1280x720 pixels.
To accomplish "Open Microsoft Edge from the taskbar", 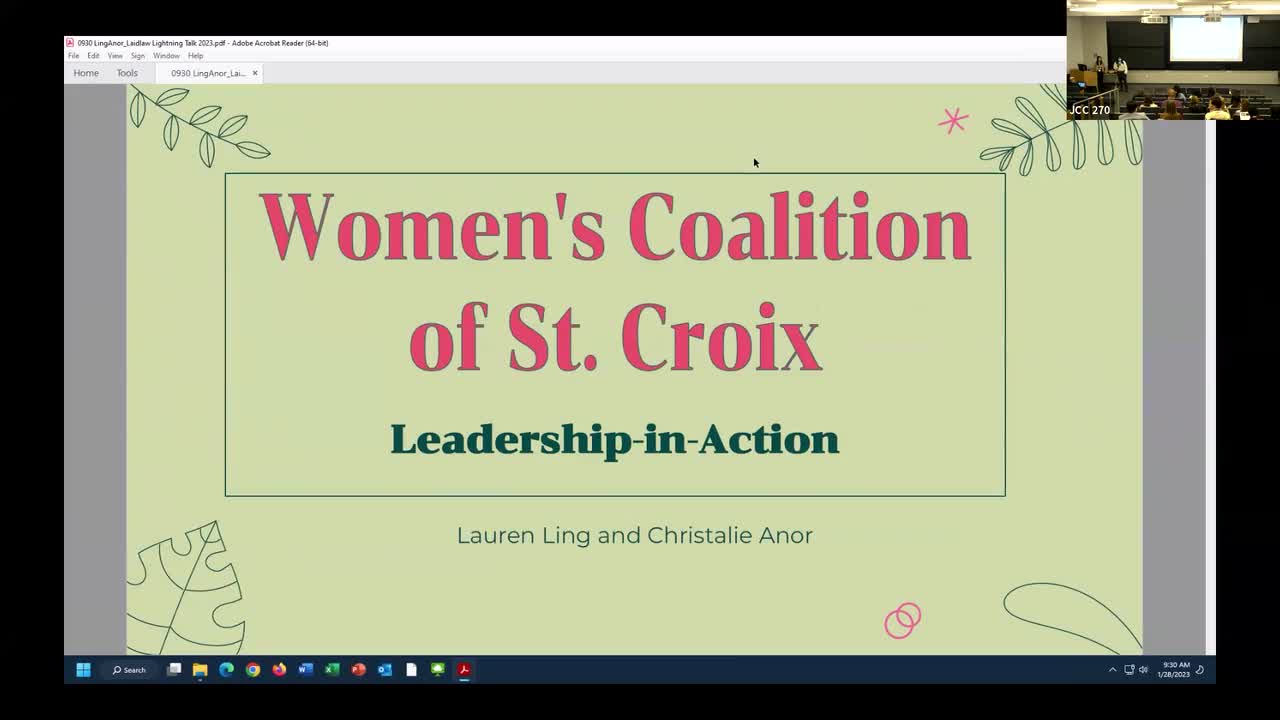I will tap(226, 670).
